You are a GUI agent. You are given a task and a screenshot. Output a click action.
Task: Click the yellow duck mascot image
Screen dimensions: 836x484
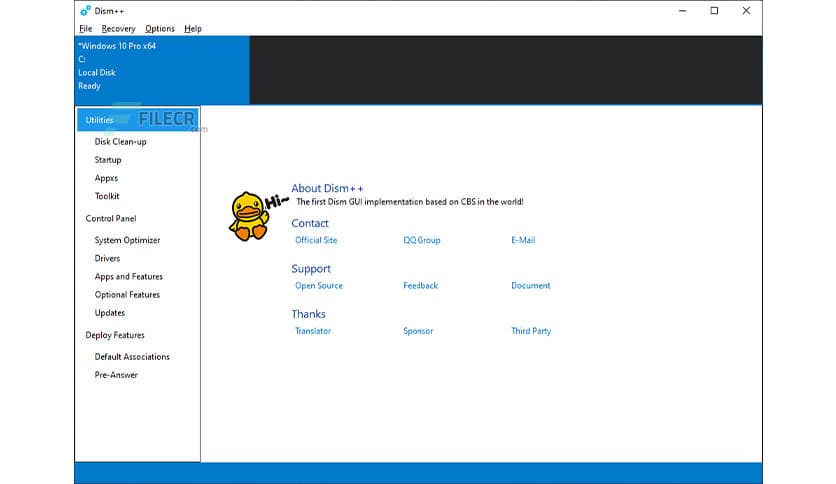249,216
